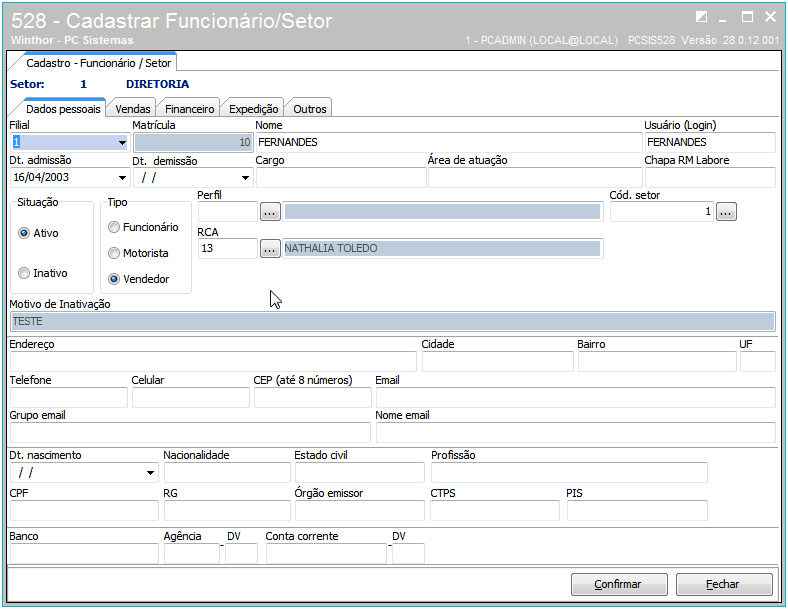Click the window options icon in title bar
The image size is (788, 612).
702,17
